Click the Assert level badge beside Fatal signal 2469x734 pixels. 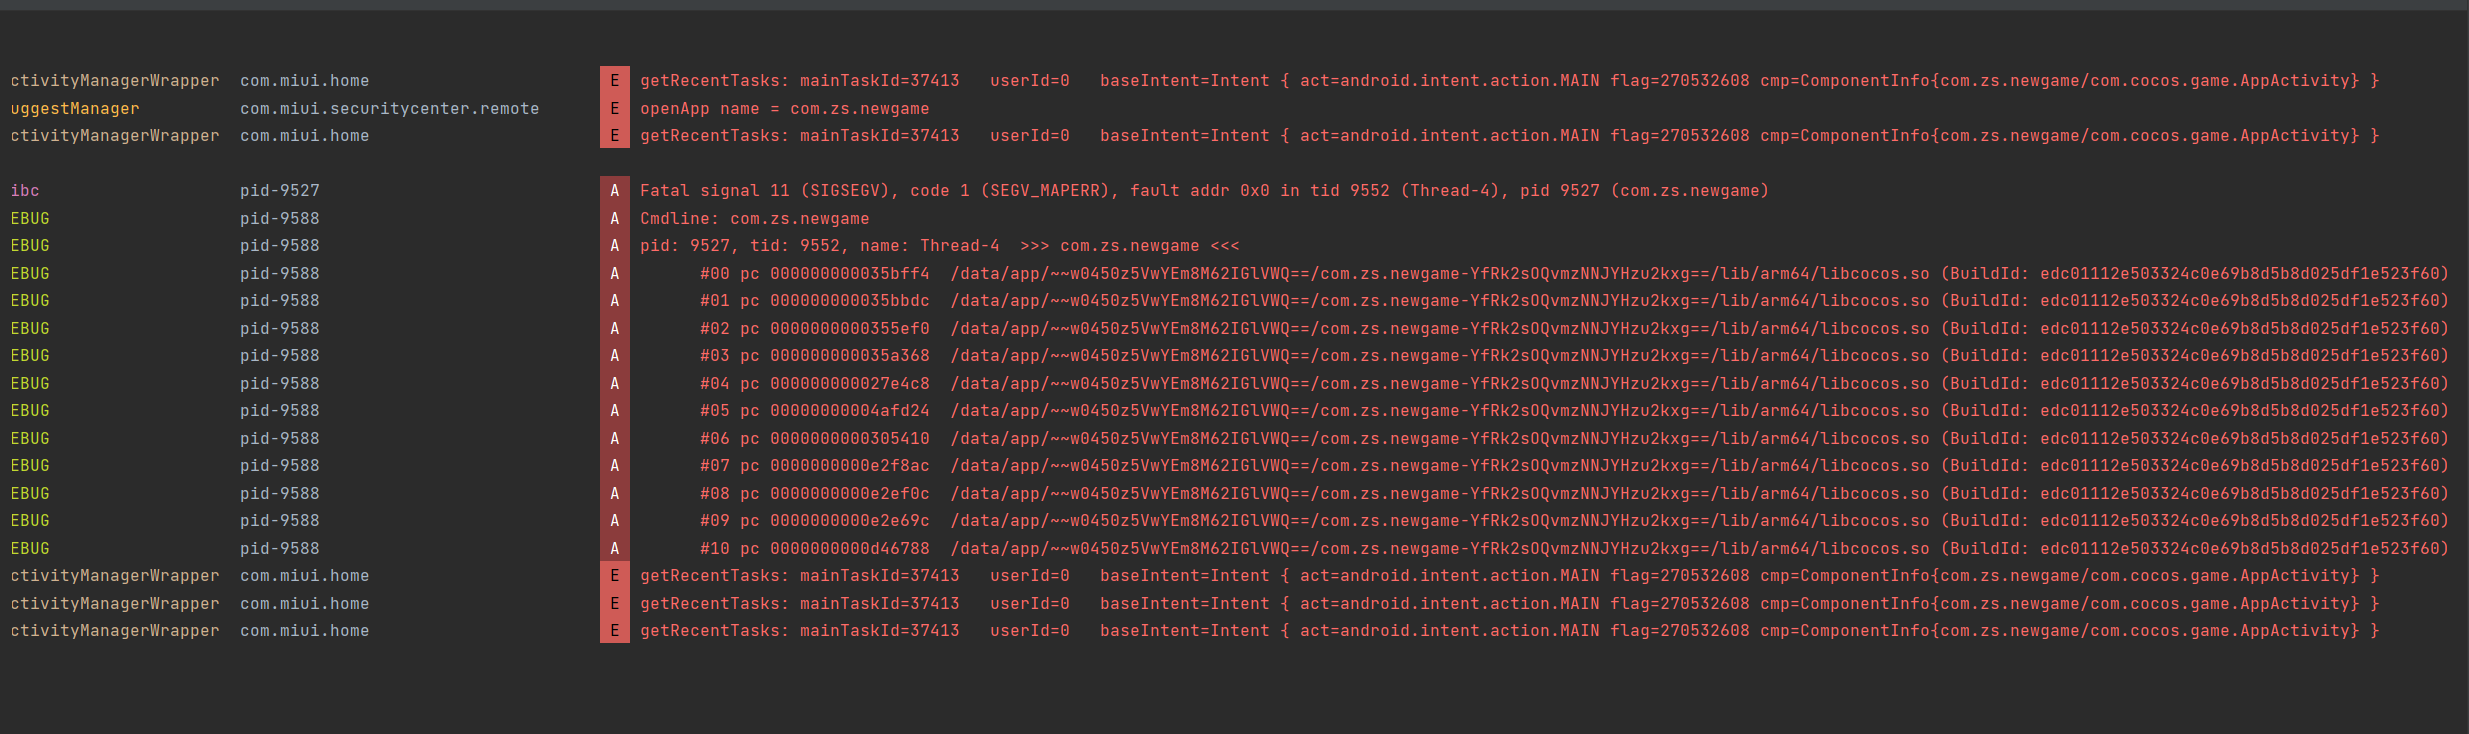click(x=614, y=191)
